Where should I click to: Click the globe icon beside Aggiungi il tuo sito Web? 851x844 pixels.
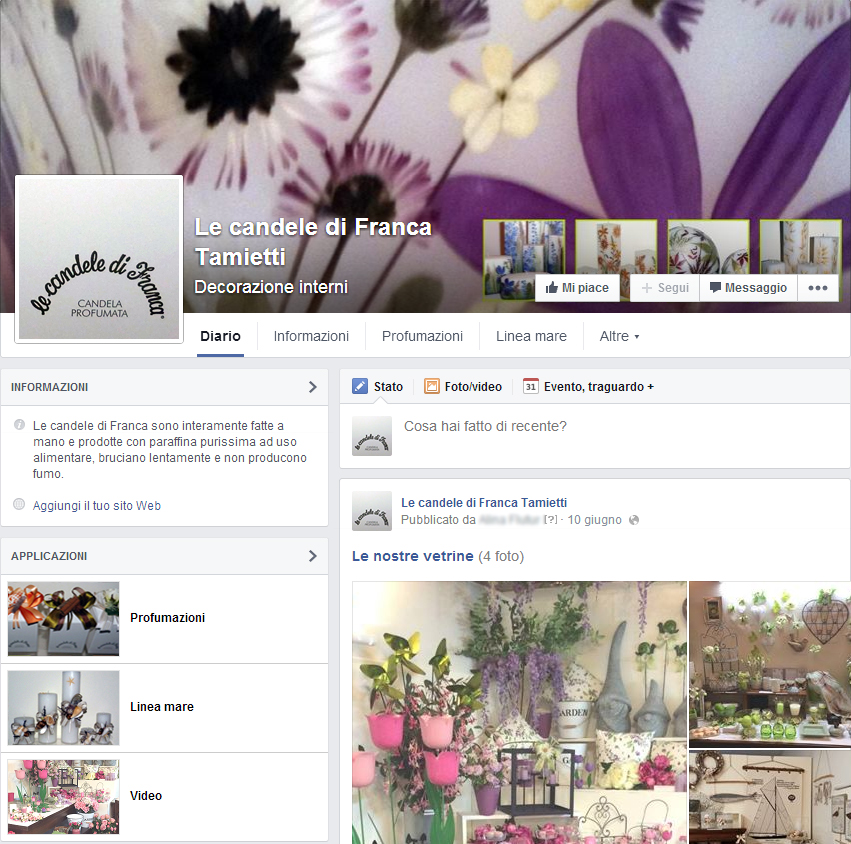pyautogui.click(x=19, y=504)
